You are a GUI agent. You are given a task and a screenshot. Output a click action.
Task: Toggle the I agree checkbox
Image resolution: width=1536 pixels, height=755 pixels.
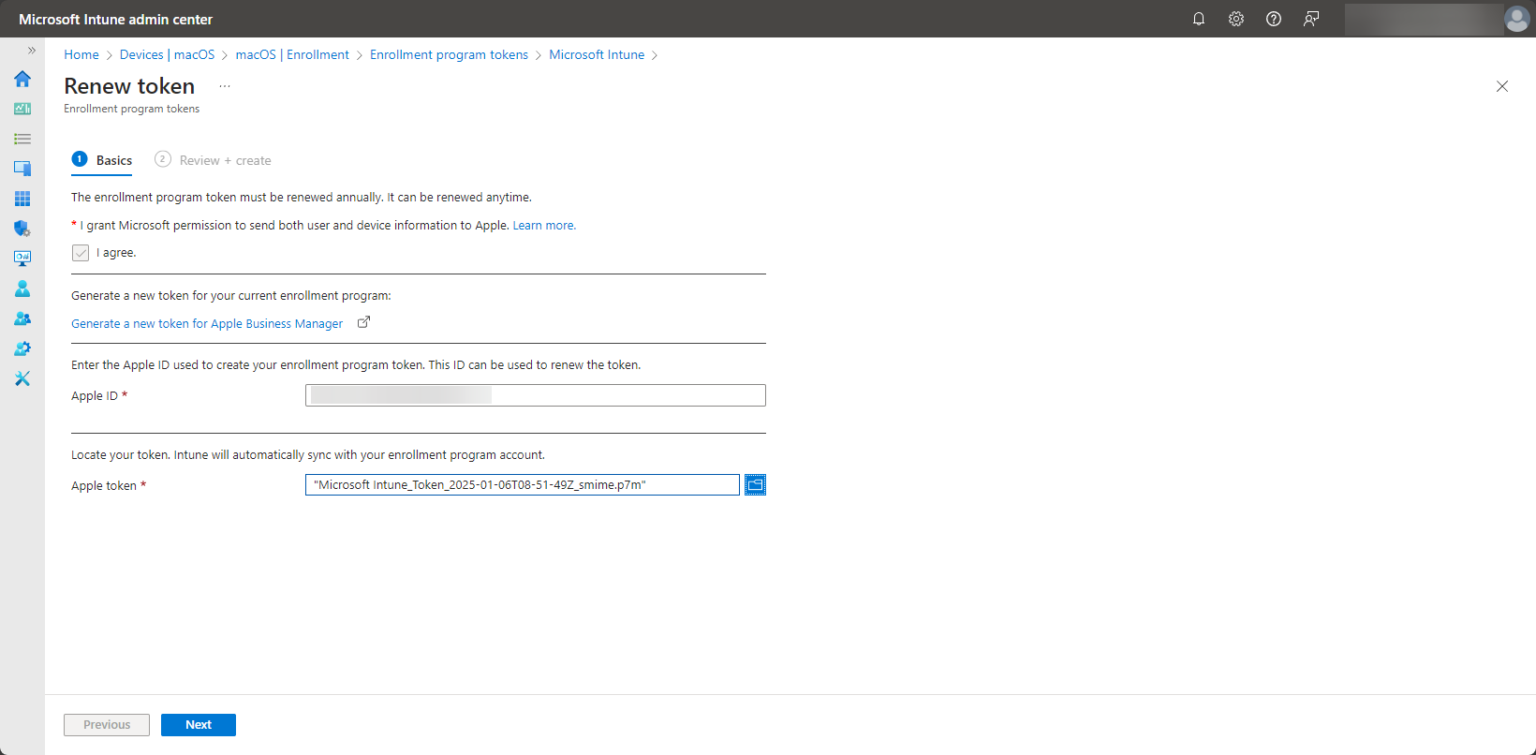(x=80, y=252)
